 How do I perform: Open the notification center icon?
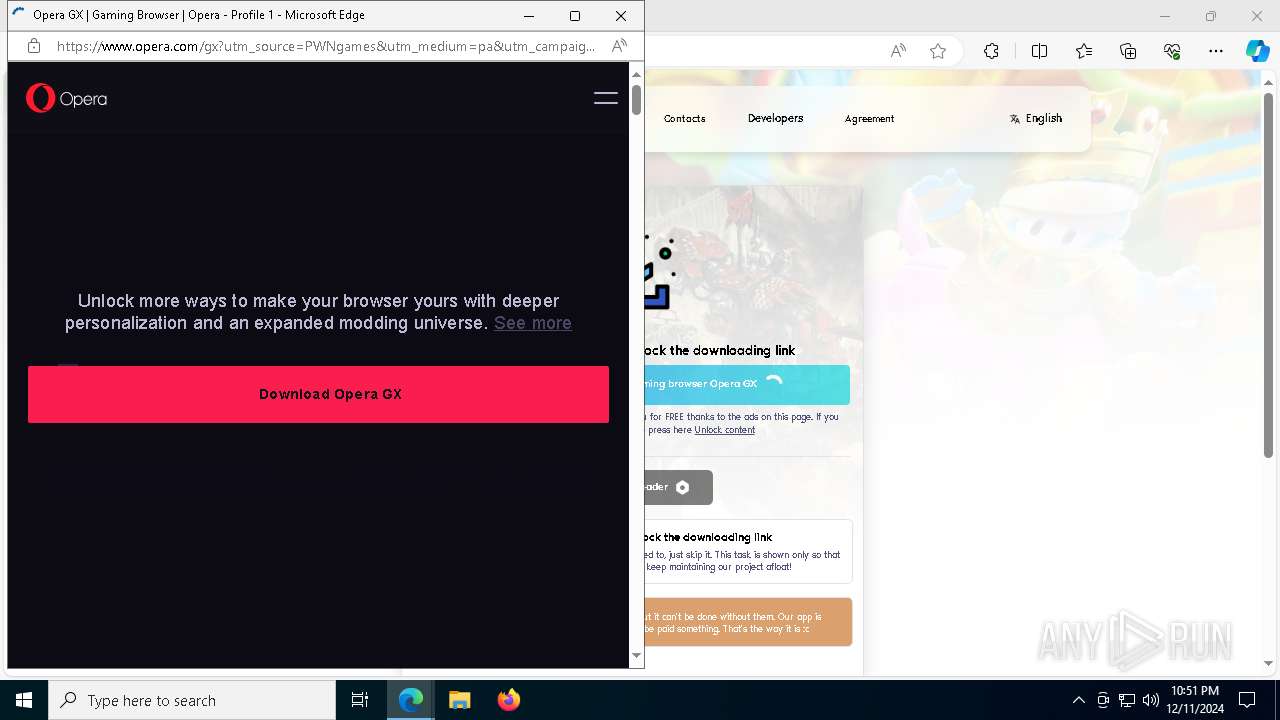click(x=1247, y=700)
